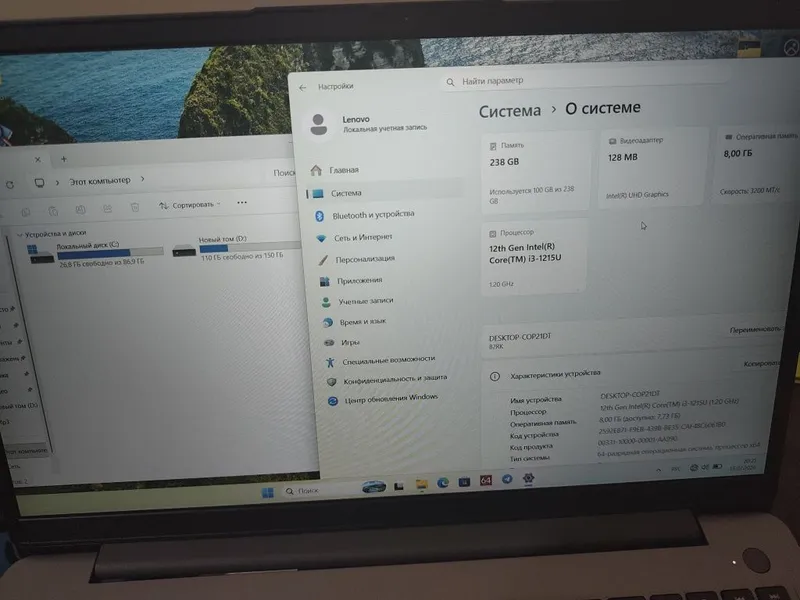Click the Lenovo account avatar
800x600 pixels.
click(319, 124)
